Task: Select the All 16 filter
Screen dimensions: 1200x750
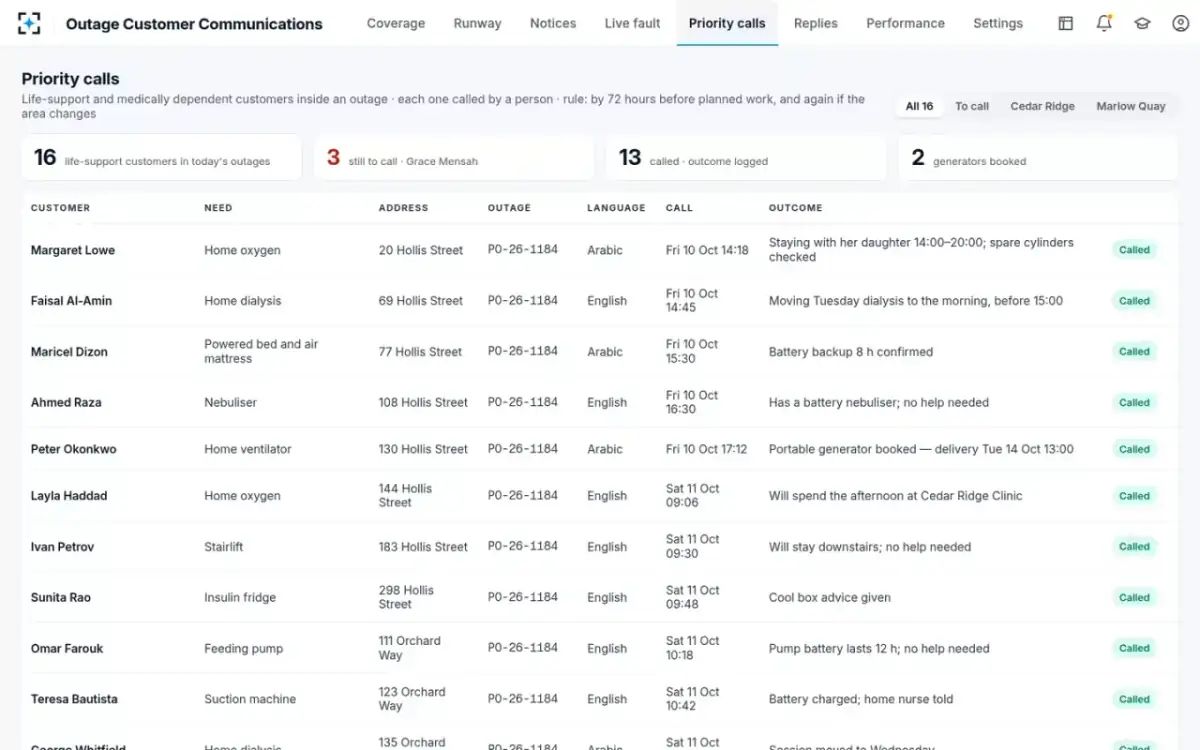Action: tap(920, 106)
